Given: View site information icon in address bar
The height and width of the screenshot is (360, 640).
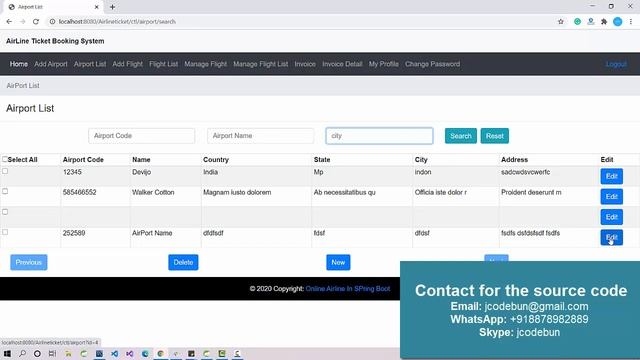Looking at the screenshot, I should 52,22.
